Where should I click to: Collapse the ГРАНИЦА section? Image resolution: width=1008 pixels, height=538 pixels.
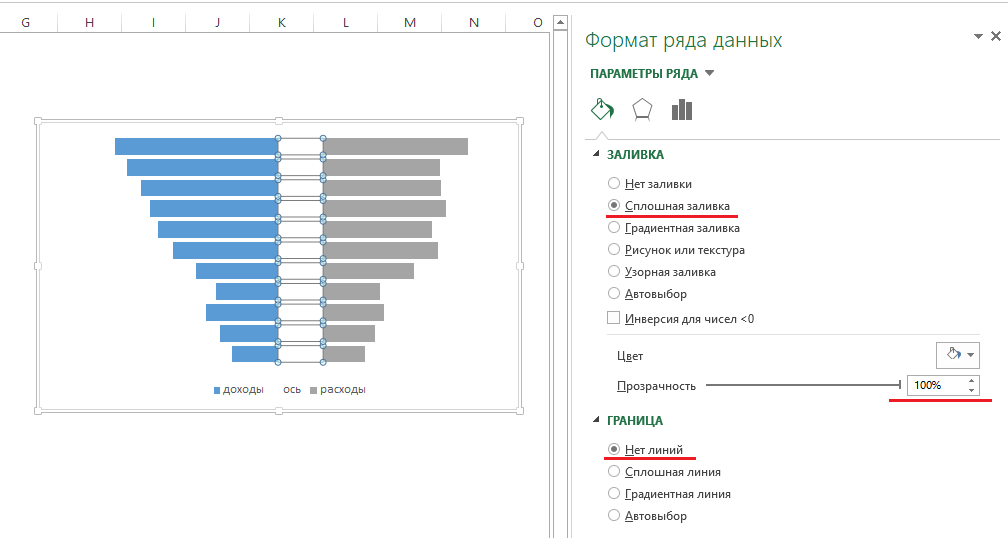(x=597, y=421)
